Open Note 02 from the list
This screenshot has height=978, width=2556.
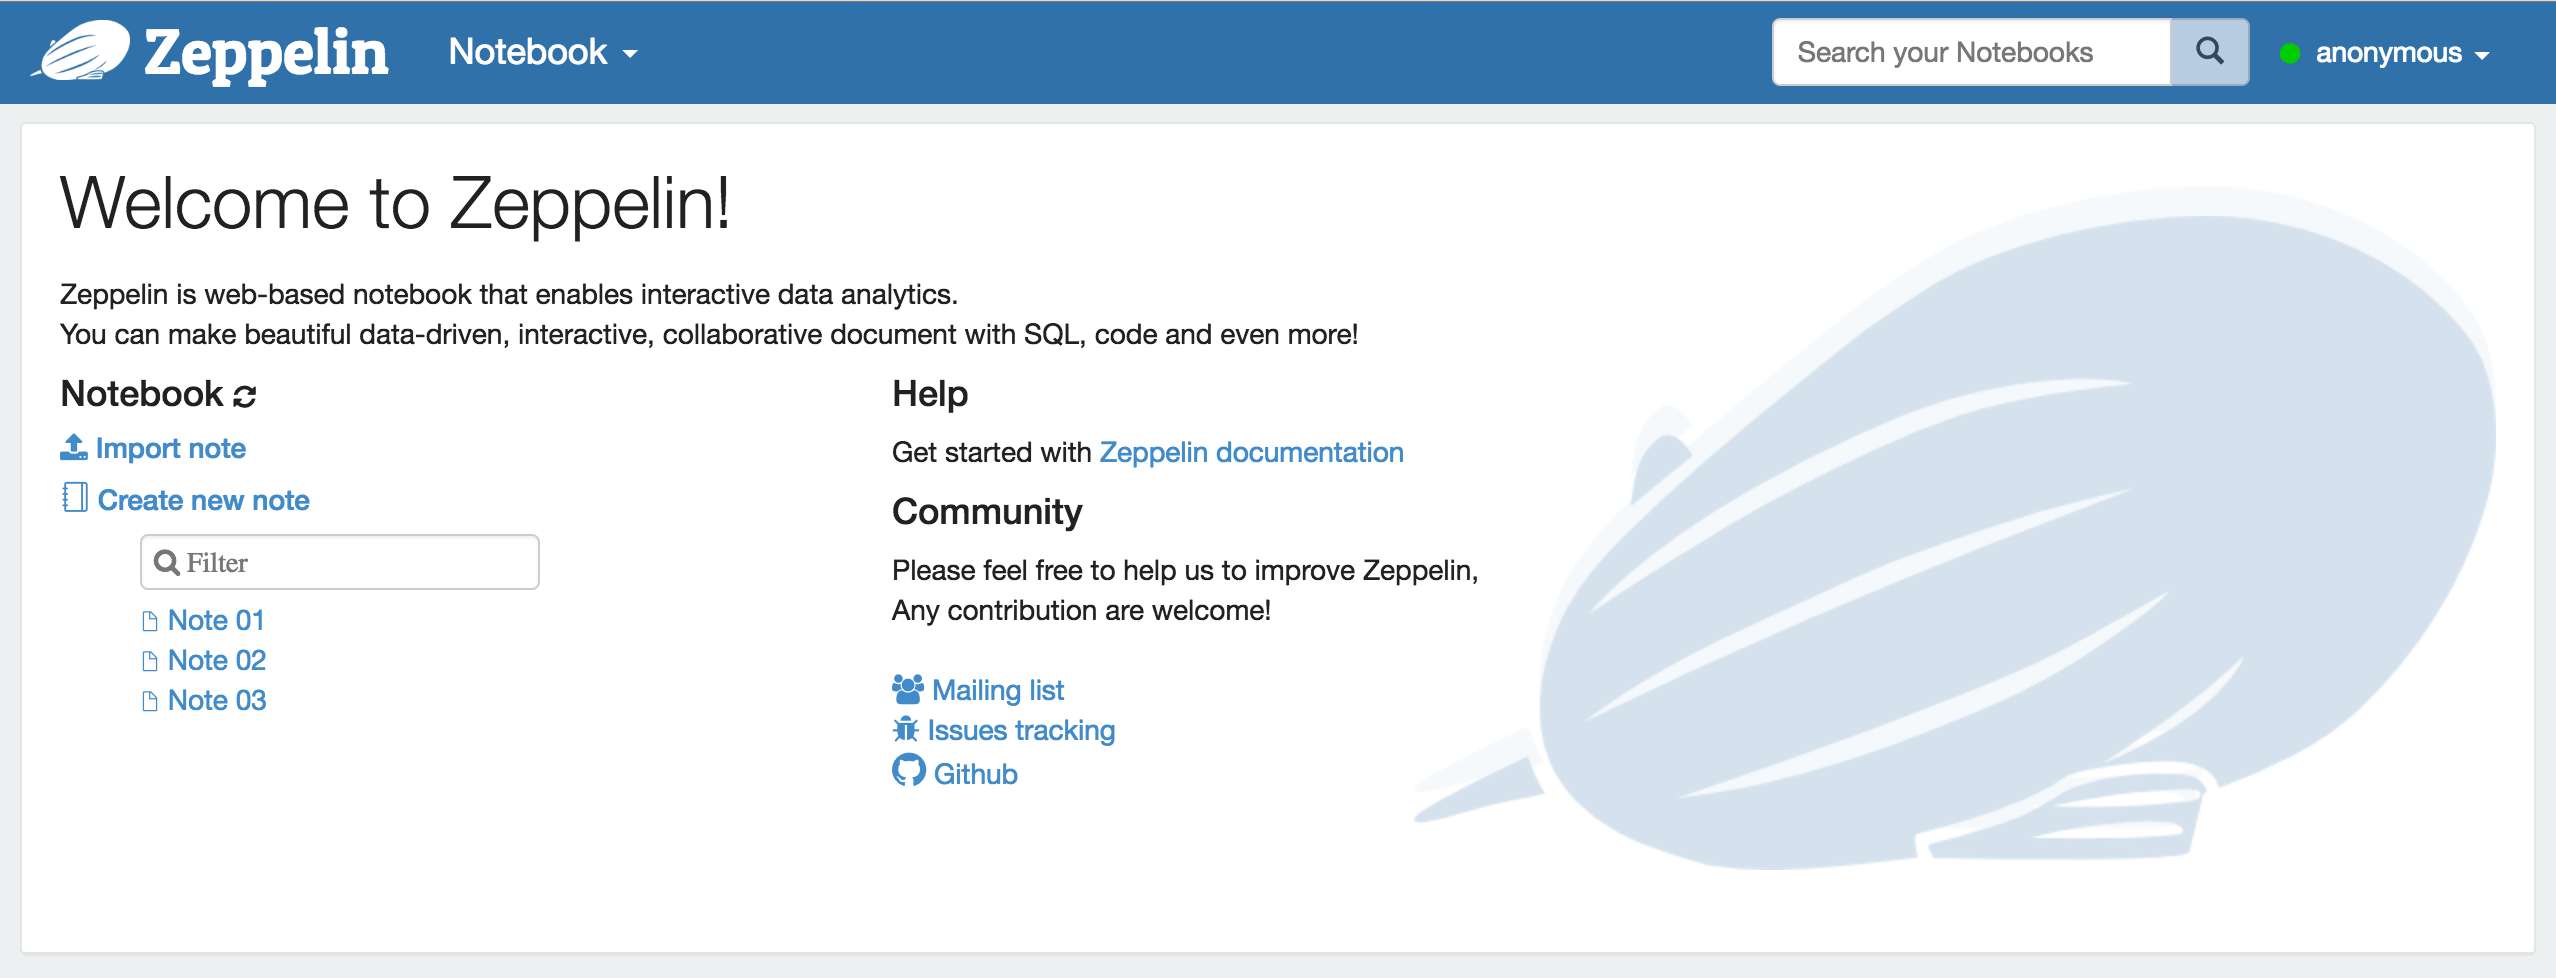tap(216, 660)
